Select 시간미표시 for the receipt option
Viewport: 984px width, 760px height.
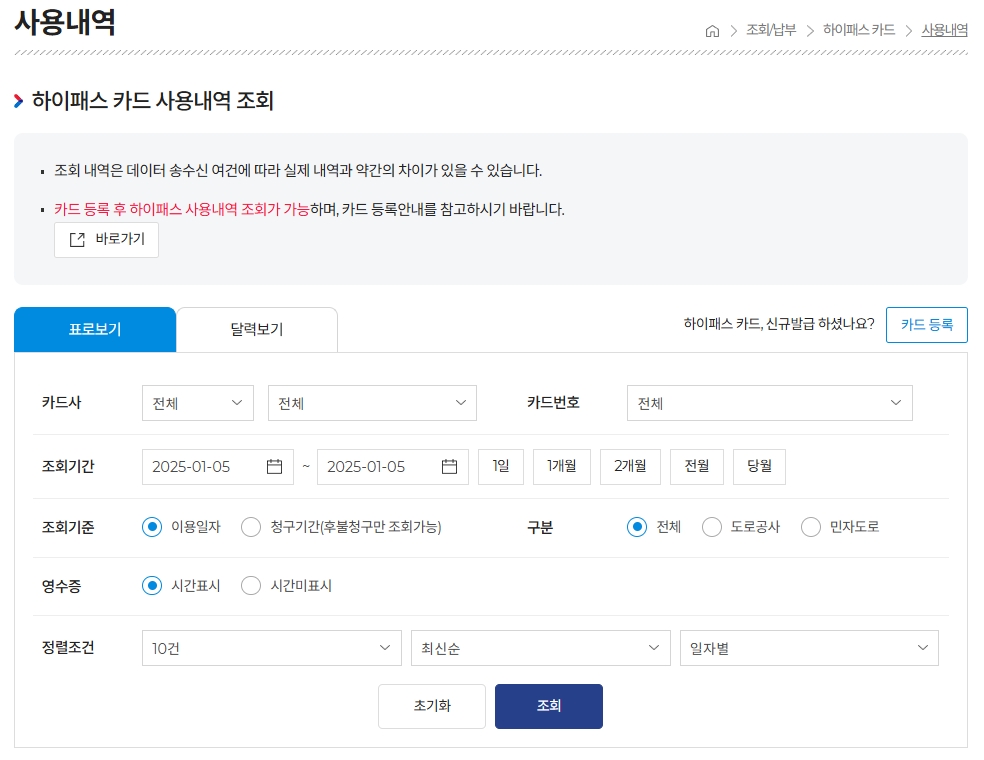click(251, 586)
